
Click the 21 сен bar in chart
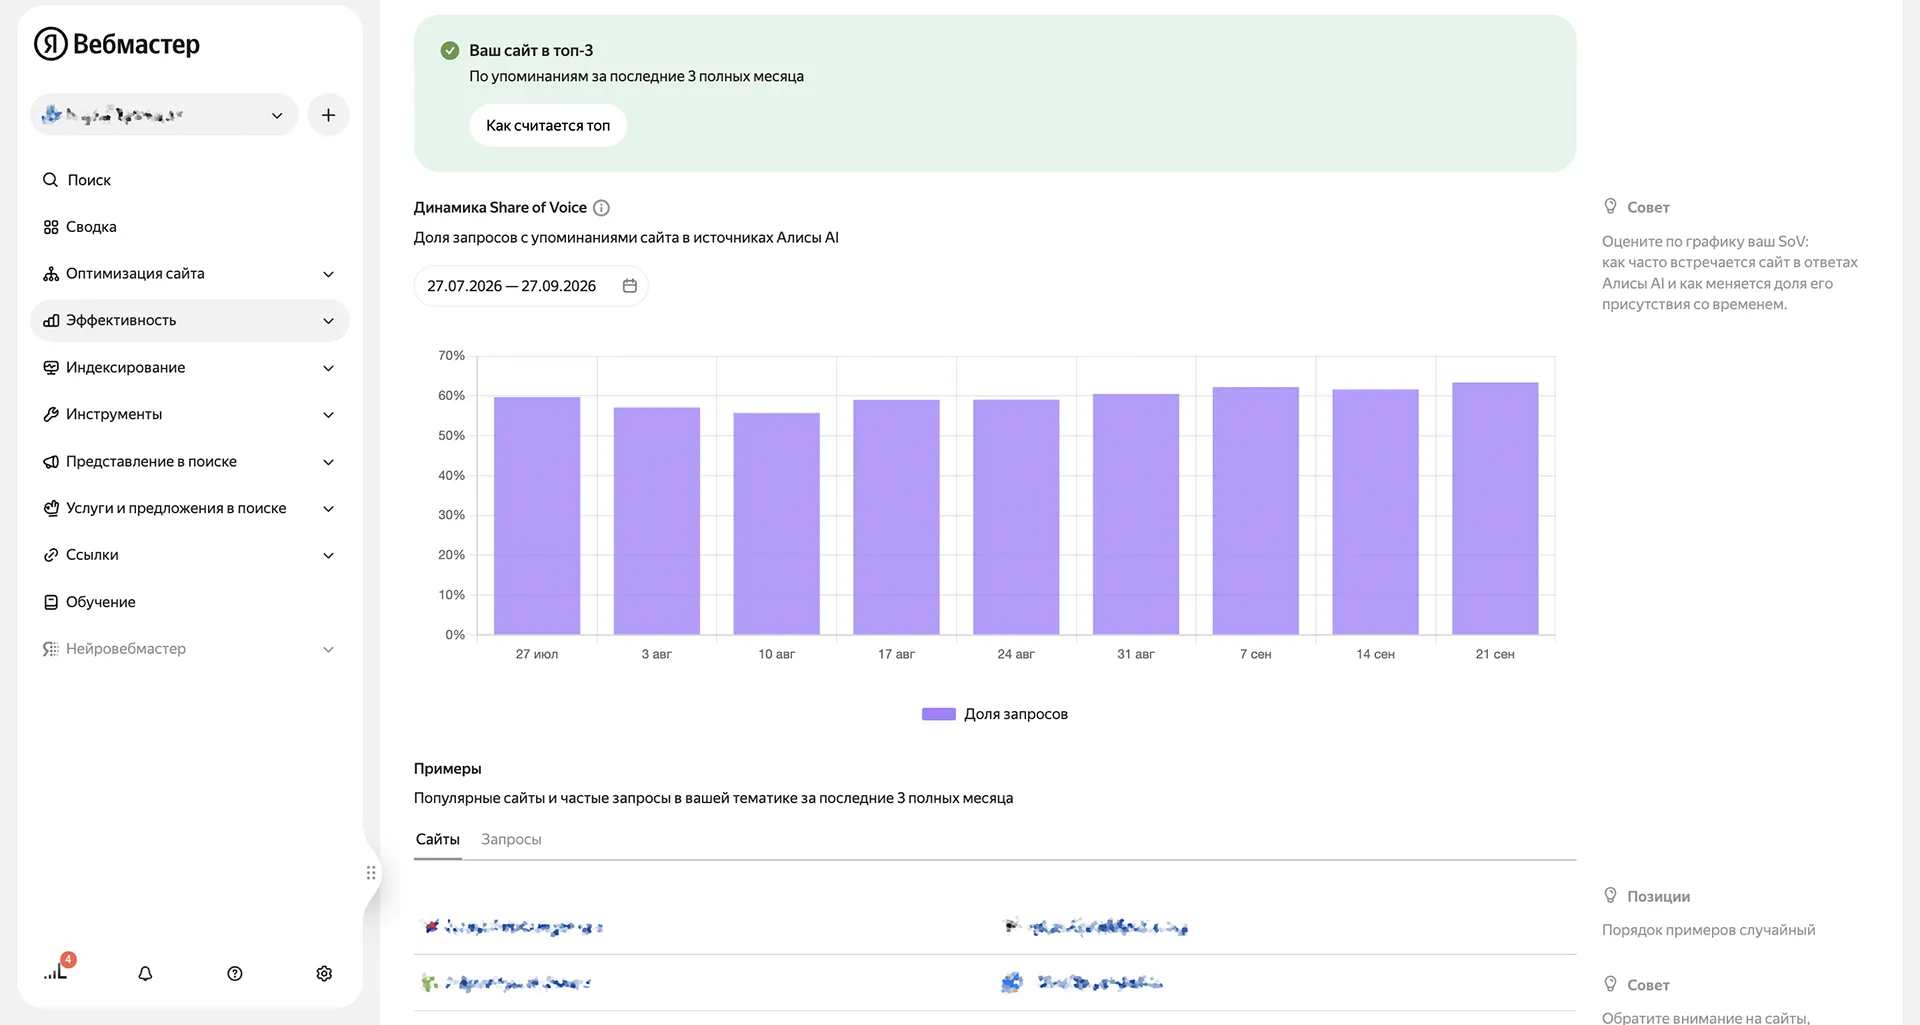(x=1495, y=508)
